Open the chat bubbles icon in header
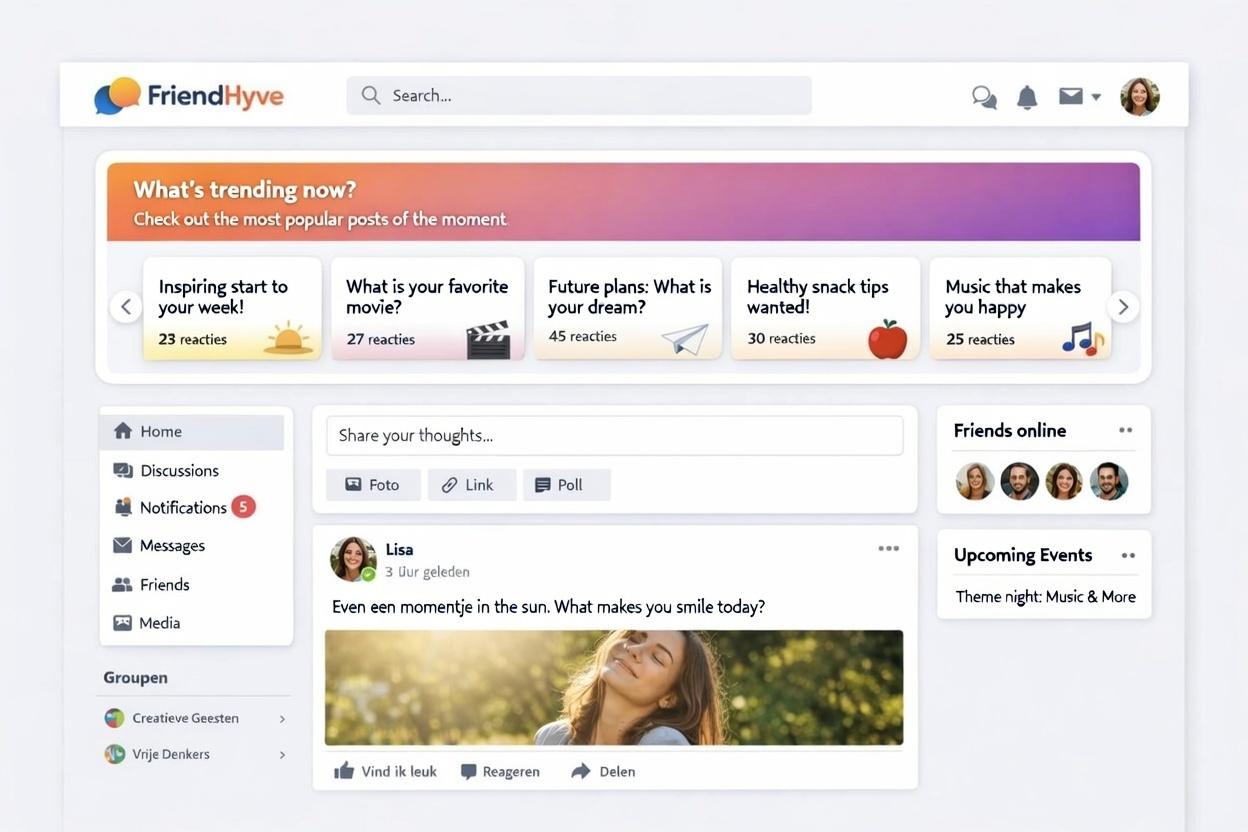1248x832 pixels. (x=984, y=97)
